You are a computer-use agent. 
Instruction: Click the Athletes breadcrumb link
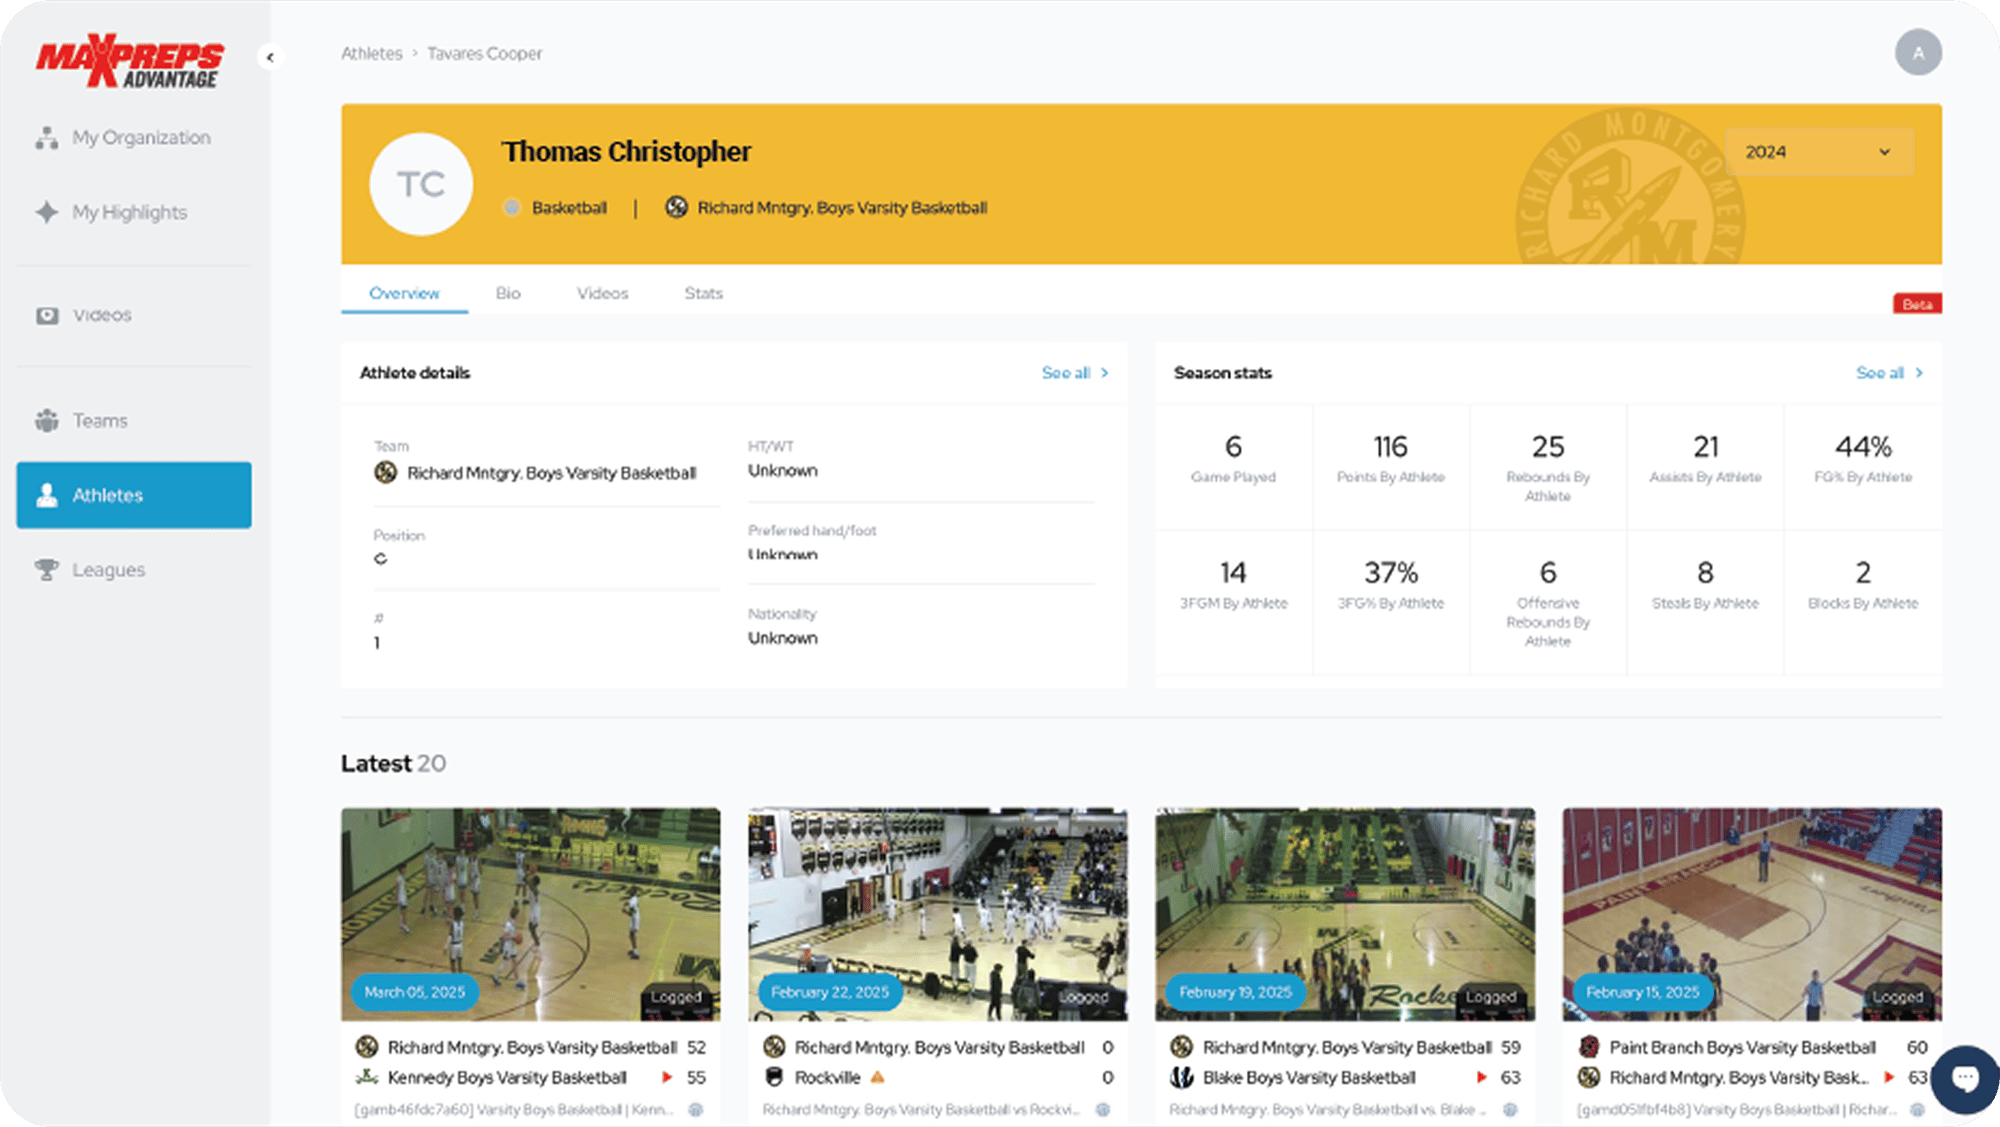pos(371,53)
